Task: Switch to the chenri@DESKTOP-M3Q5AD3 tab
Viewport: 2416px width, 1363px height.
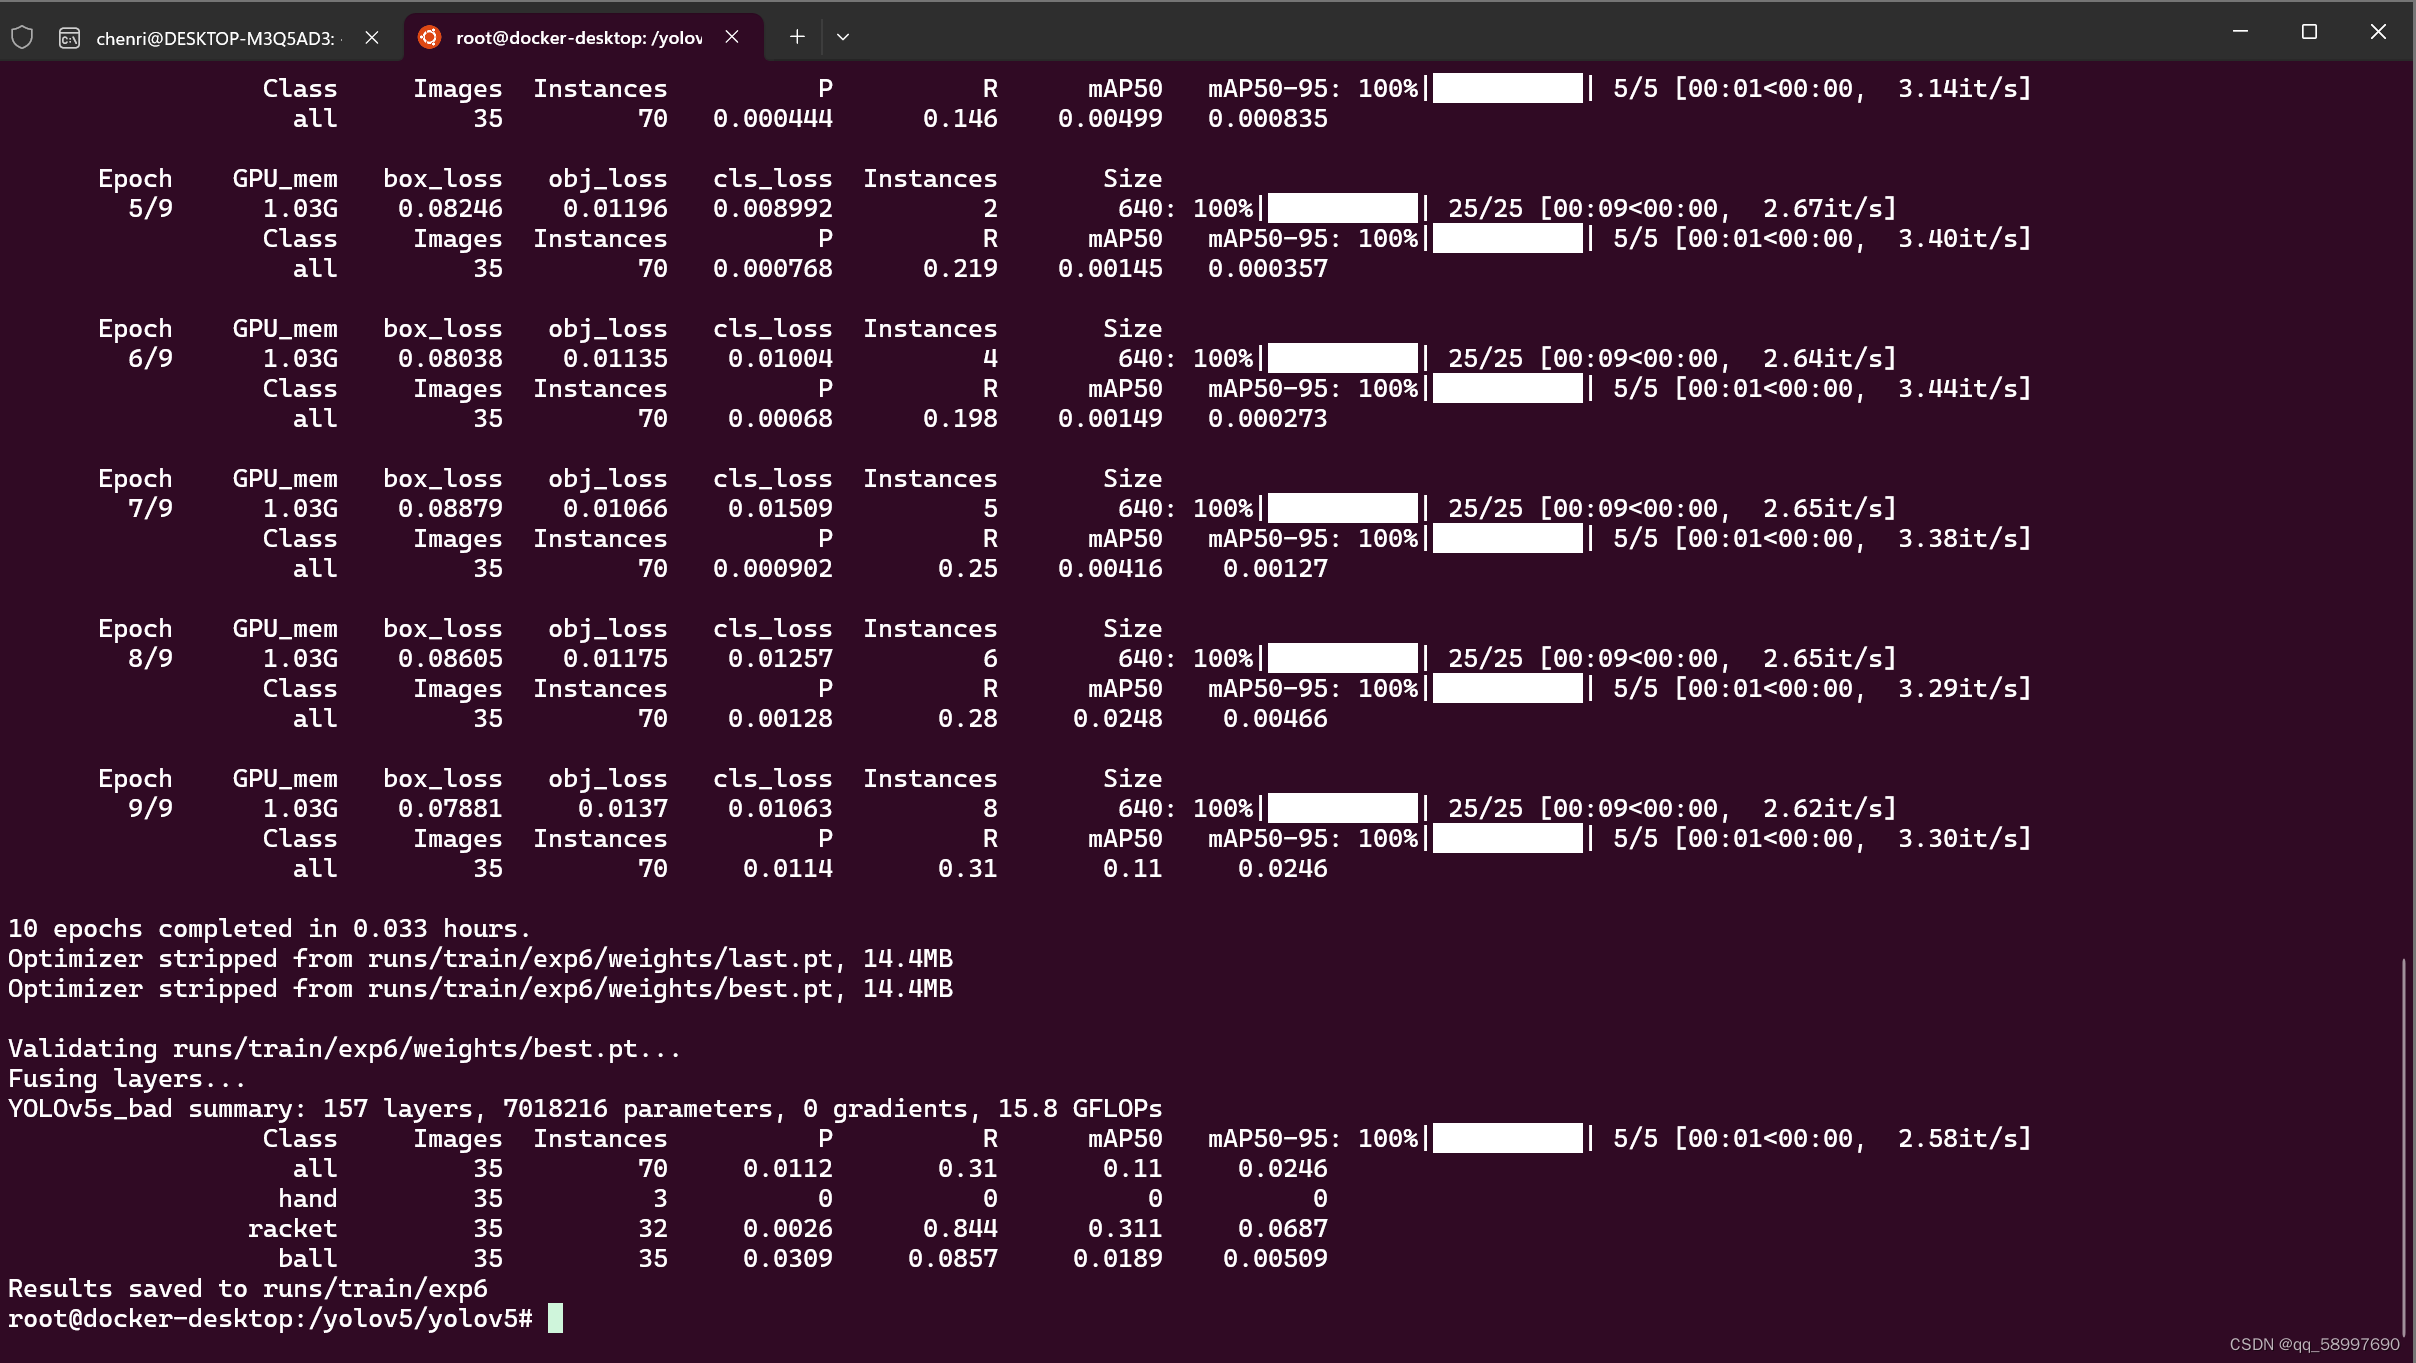Action: 215,38
